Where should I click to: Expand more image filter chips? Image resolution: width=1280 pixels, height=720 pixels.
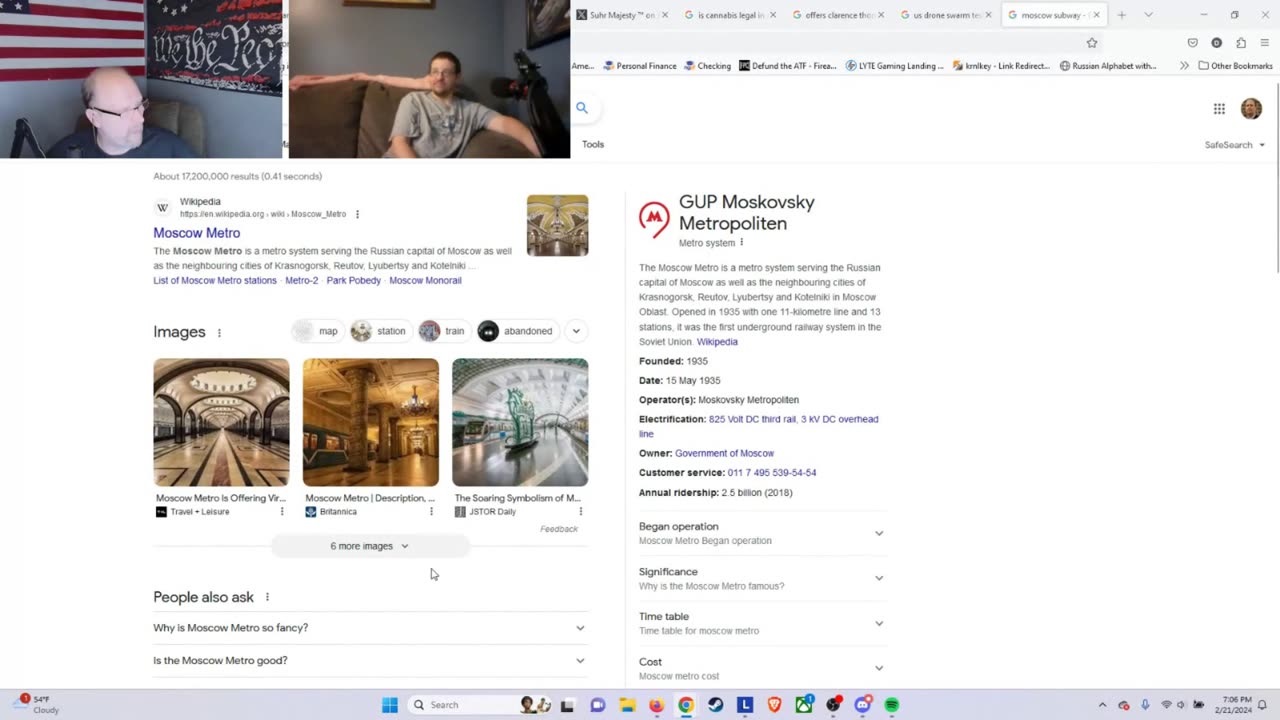click(x=576, y=331)
